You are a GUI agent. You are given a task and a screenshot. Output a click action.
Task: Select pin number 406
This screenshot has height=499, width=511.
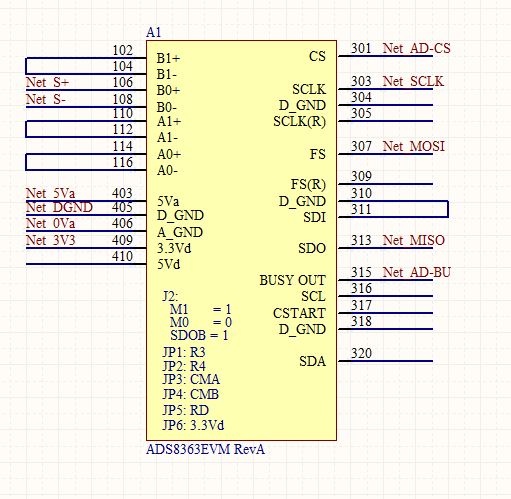click(x=122, y=223)
